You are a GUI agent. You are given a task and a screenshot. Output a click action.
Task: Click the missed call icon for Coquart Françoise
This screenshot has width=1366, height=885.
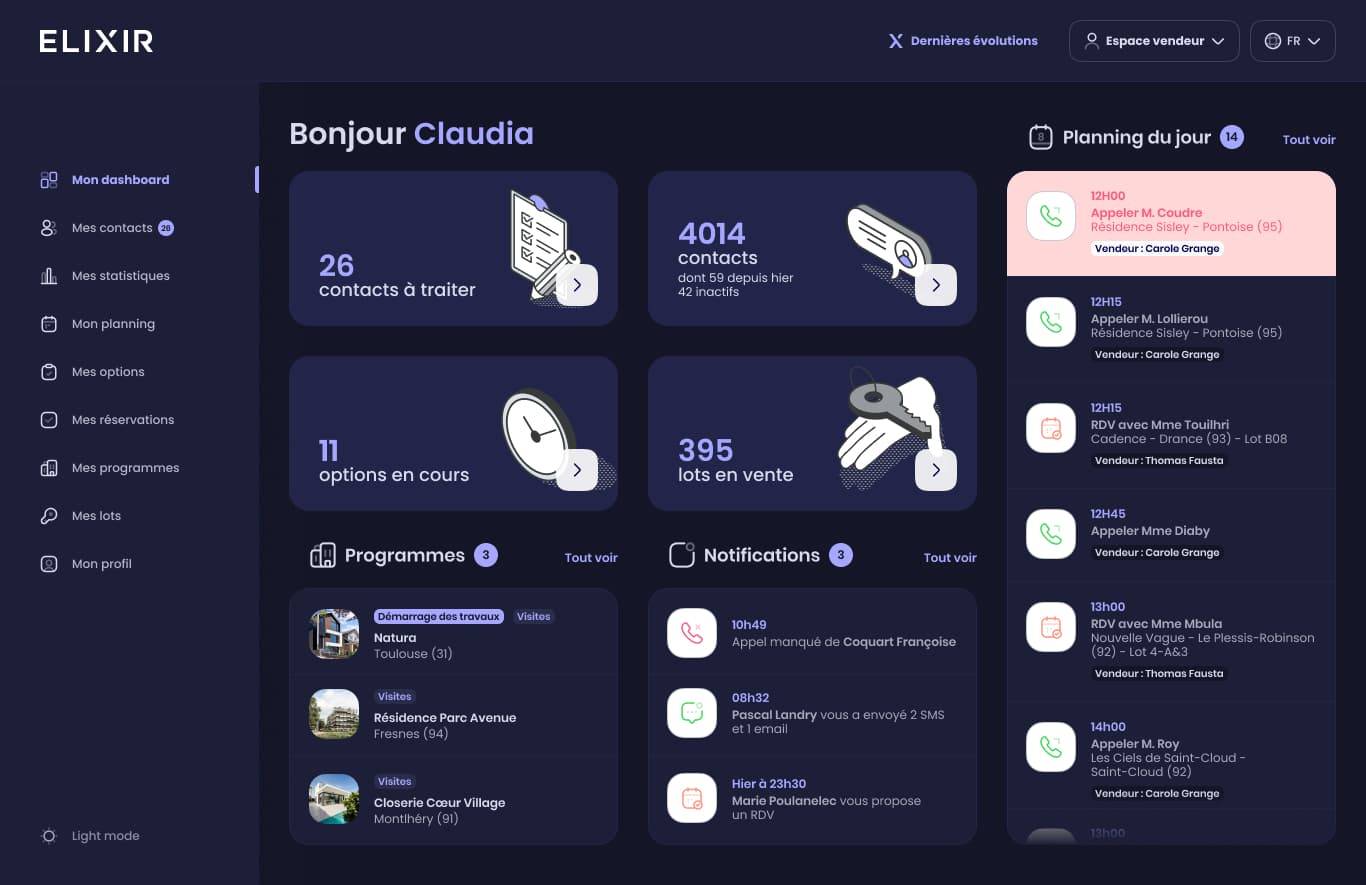click(691, 633)
